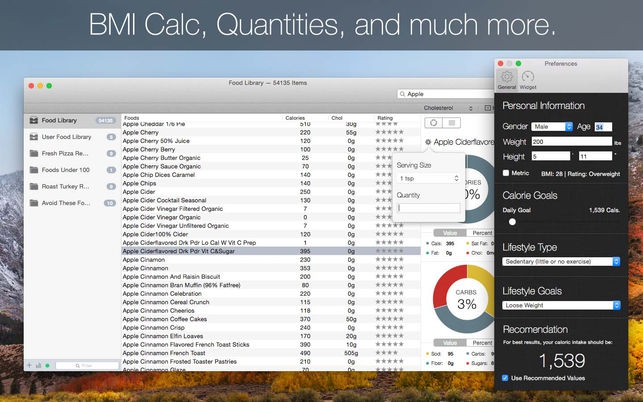Switch to the pie chart view button
The height and width of the screenshot is (402, 643).
point(433,123)
